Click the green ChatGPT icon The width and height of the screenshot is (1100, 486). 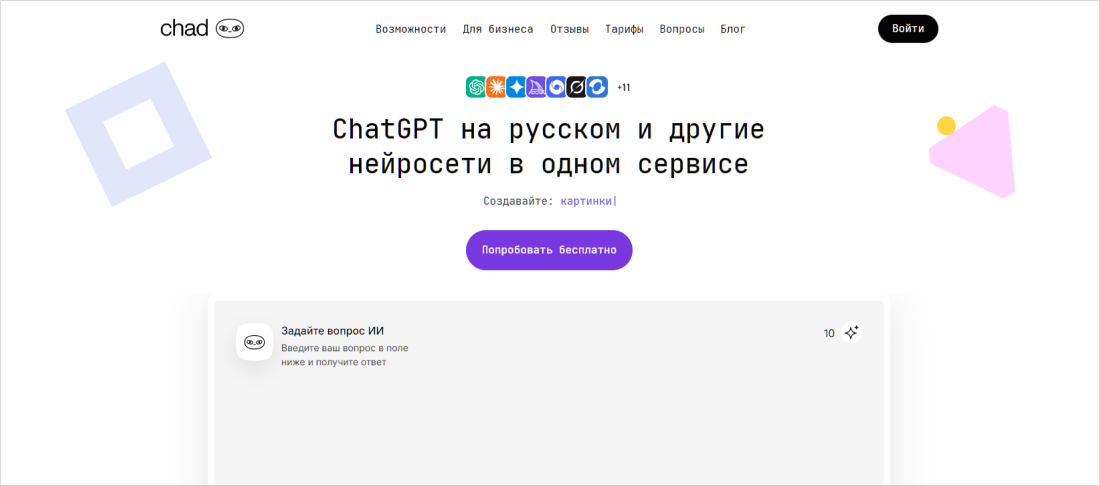click(x=476, y=87)
